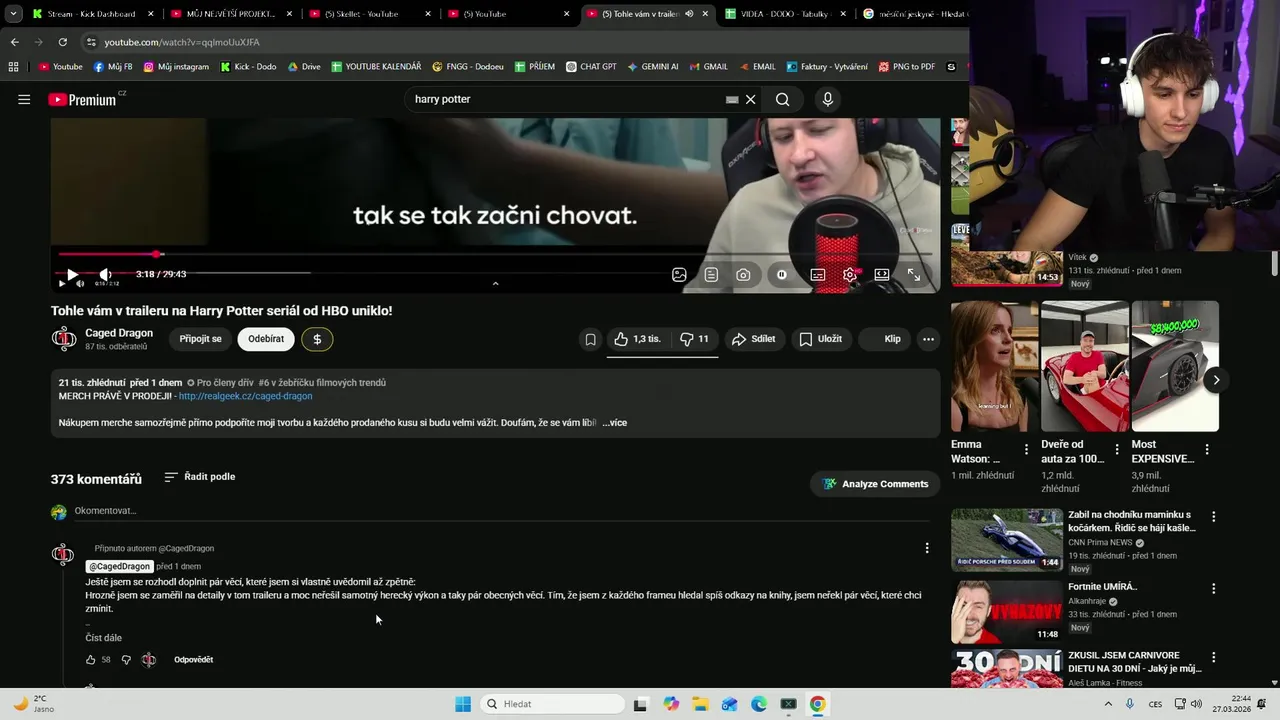Click the Okomentovat comment field

point(500,511)
